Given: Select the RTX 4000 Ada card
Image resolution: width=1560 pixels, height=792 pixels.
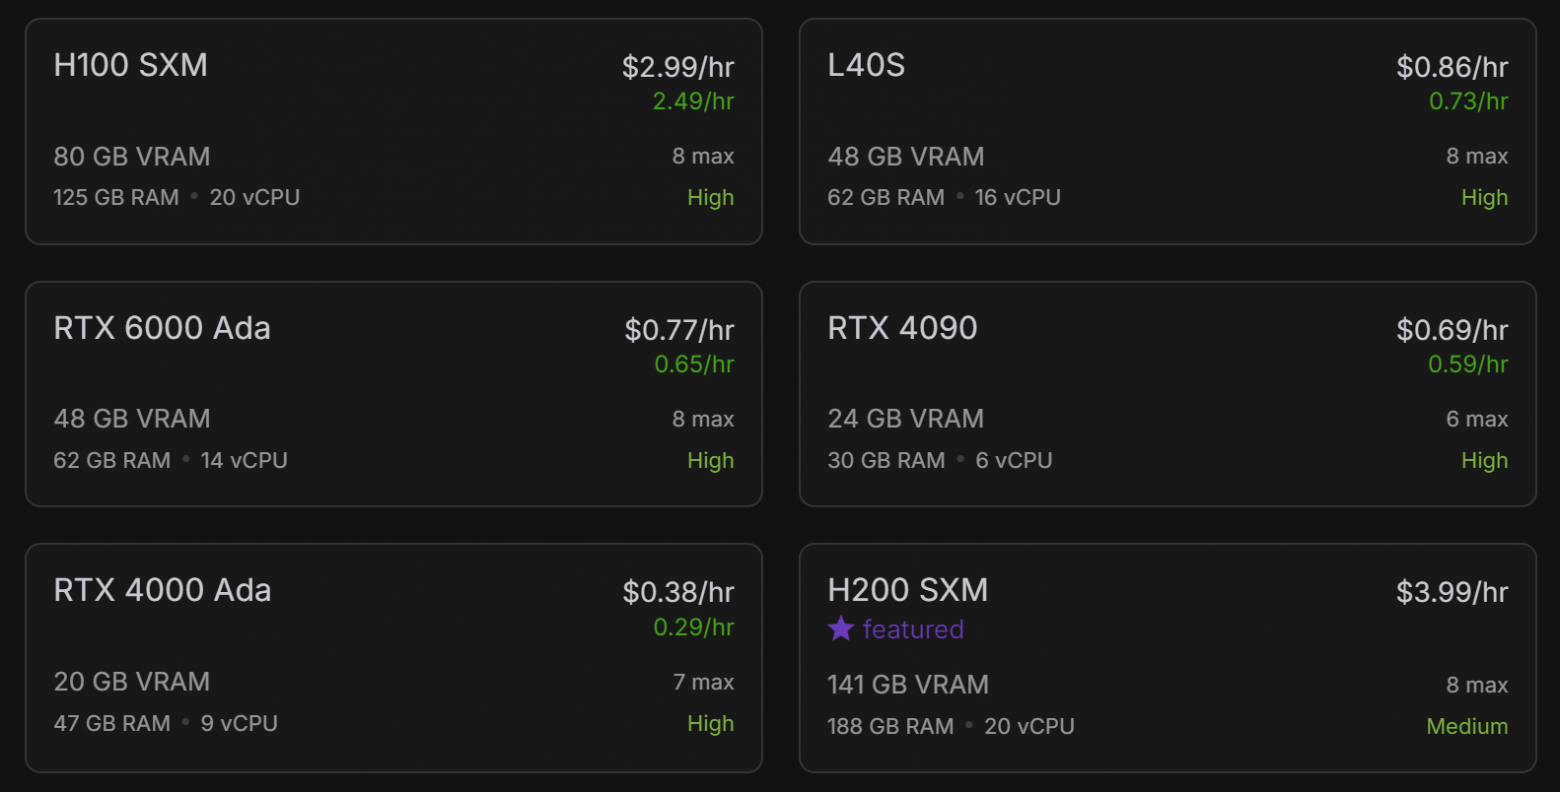Looking at the screenshot, I should 393,657.
